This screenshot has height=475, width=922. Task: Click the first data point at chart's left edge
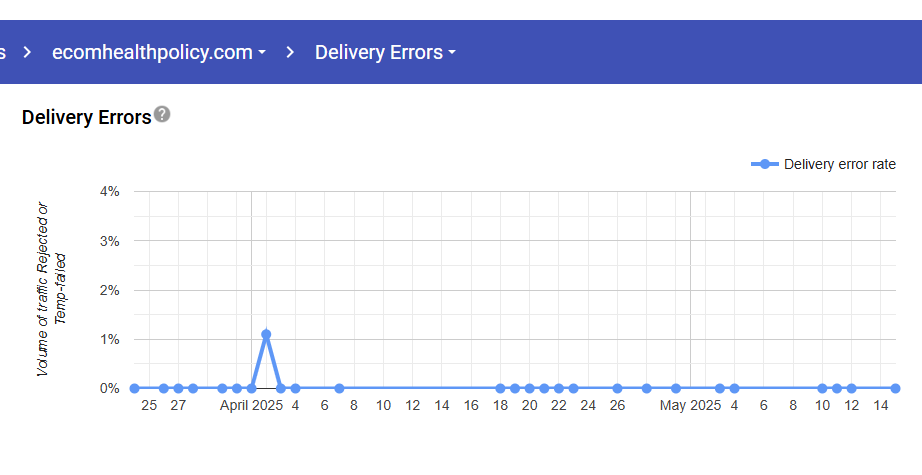coord(134,388)
